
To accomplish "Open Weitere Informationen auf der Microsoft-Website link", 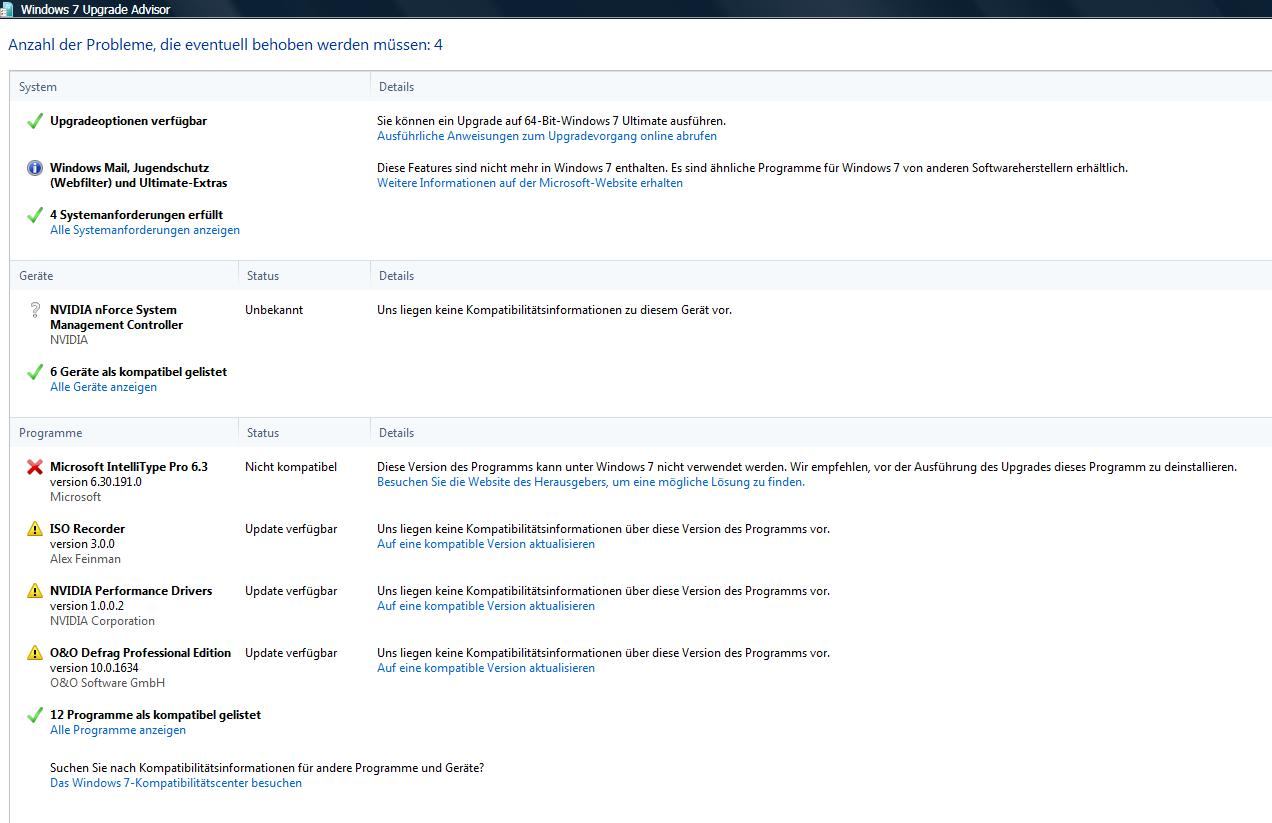I will (529, 183).
